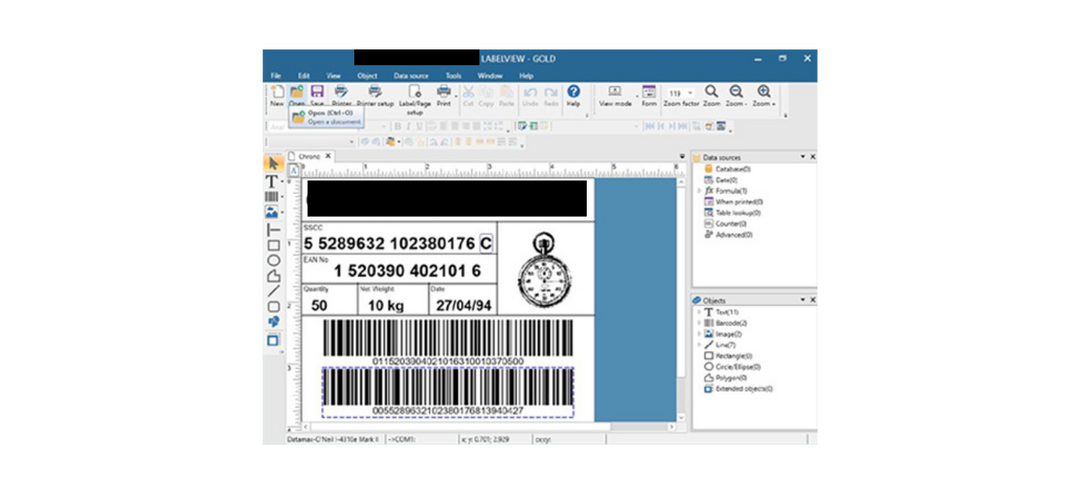The width and height of the screenshot is (1080, 494).
Task: Select the Rectangle tool in left toolbox
Action: pyautogui.click(x=273, y=245)
